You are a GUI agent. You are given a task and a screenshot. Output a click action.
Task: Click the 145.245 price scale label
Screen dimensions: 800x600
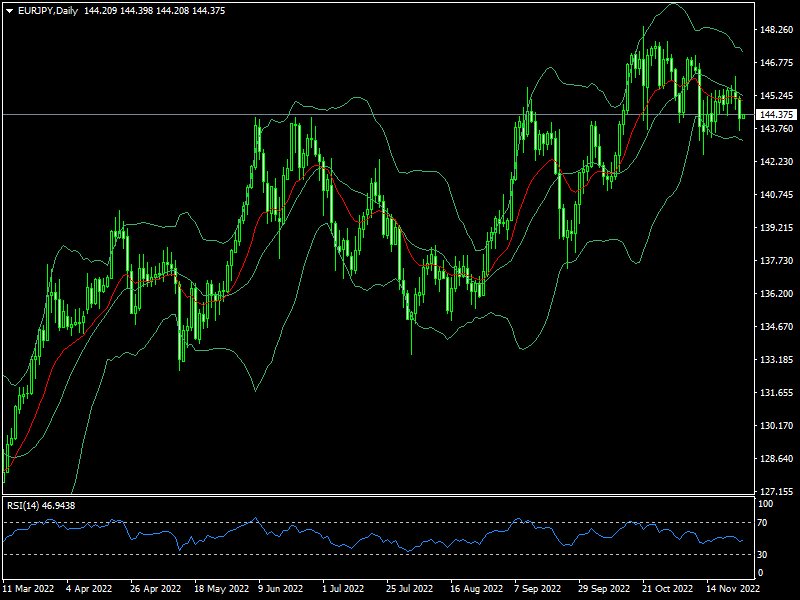[x=777, y=96]
